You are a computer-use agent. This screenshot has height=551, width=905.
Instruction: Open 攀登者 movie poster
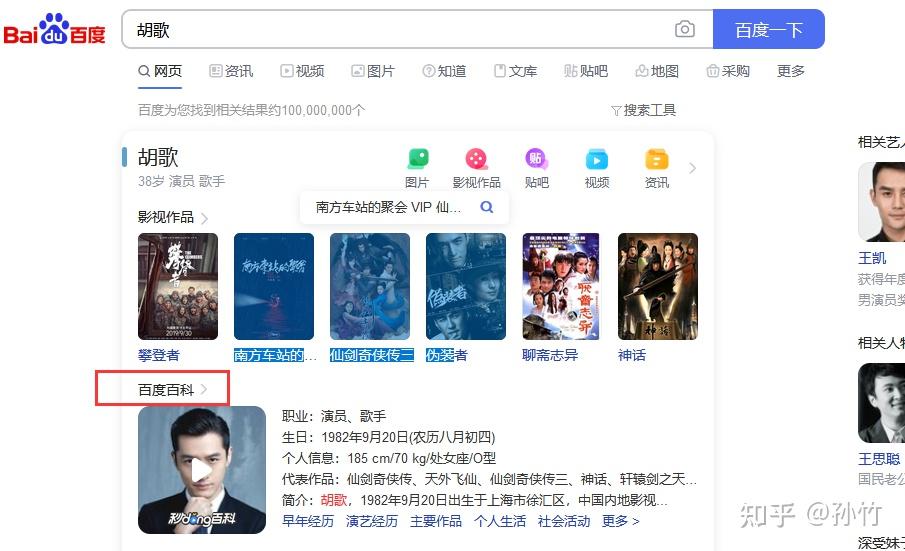(178, 286)
